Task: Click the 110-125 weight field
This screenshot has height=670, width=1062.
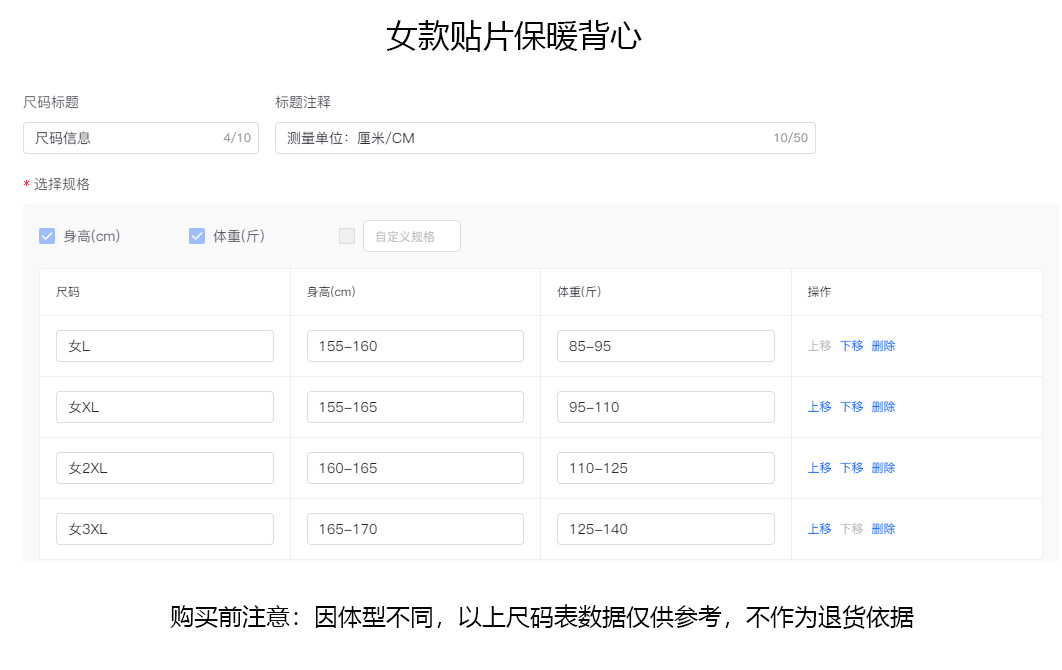Action: [x=665, y=467]
